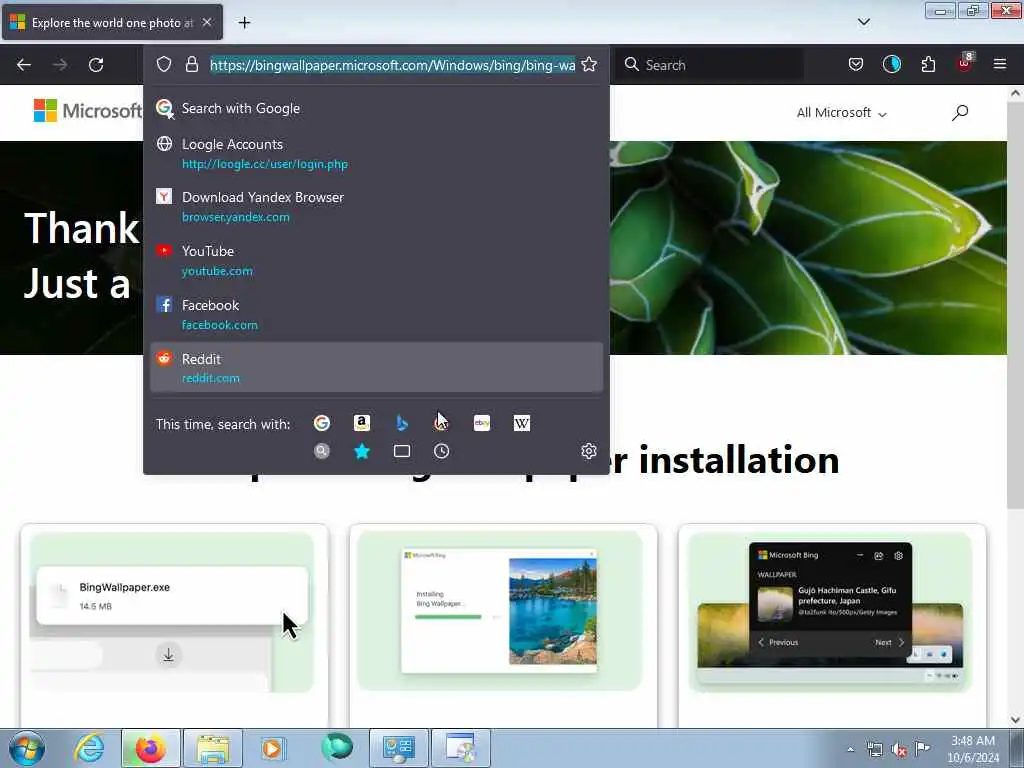Viewport: 1024px width, 768px height.
Task: Bookmark this page with the star
Action: click(589, 64)
